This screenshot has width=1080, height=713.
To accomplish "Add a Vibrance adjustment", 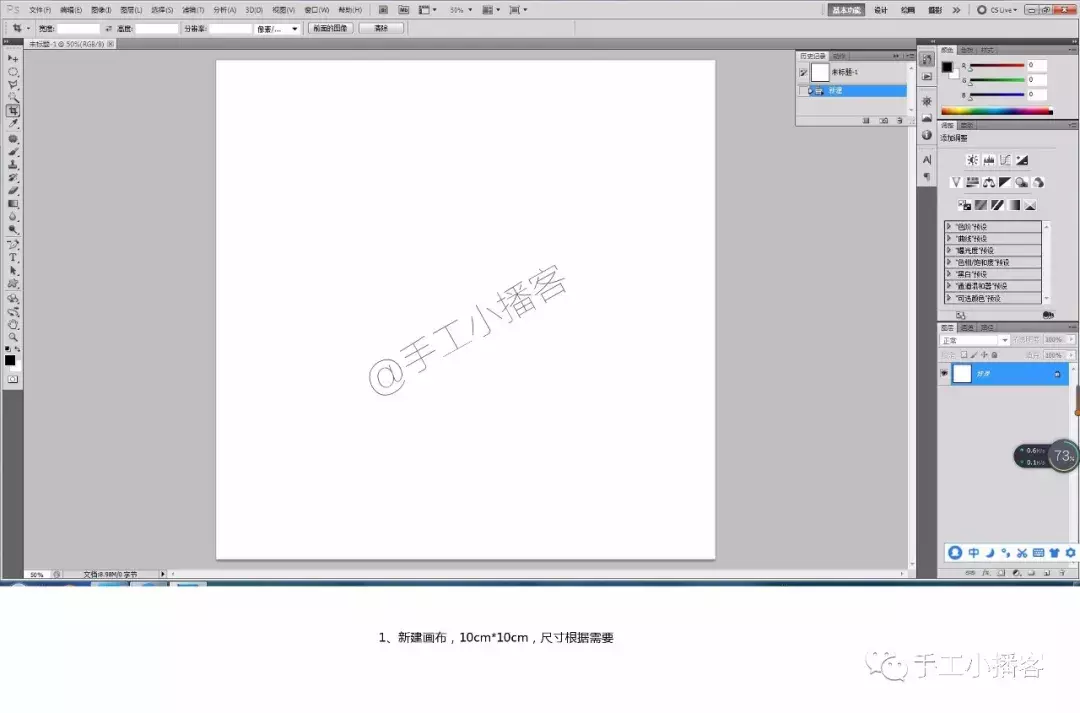I will click(x=955, y=183).
